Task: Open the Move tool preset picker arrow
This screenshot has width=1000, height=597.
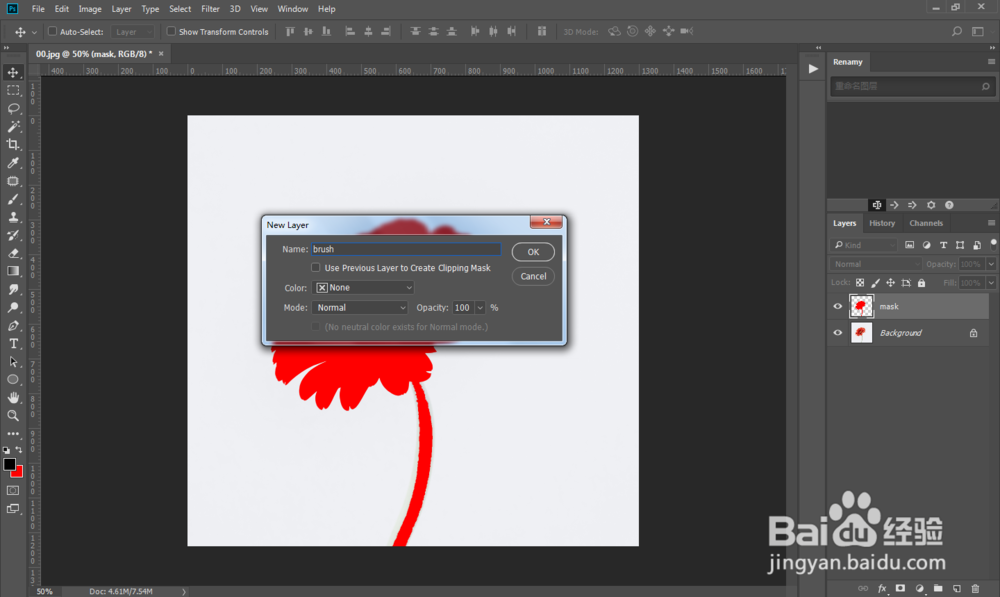Action: click(x=34, y=32)
